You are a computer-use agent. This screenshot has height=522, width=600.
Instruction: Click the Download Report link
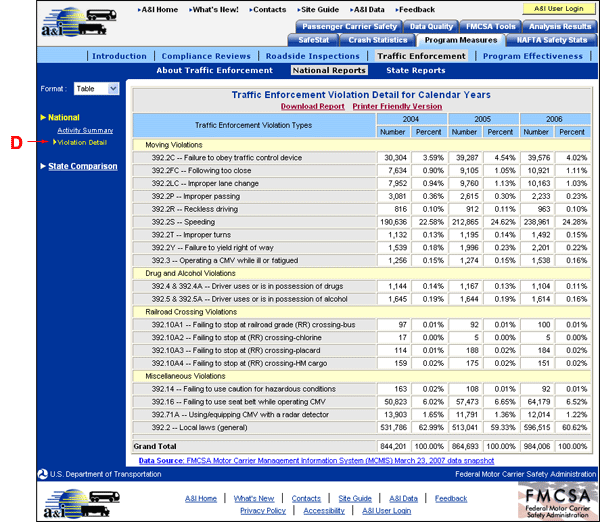click(313, 106)
